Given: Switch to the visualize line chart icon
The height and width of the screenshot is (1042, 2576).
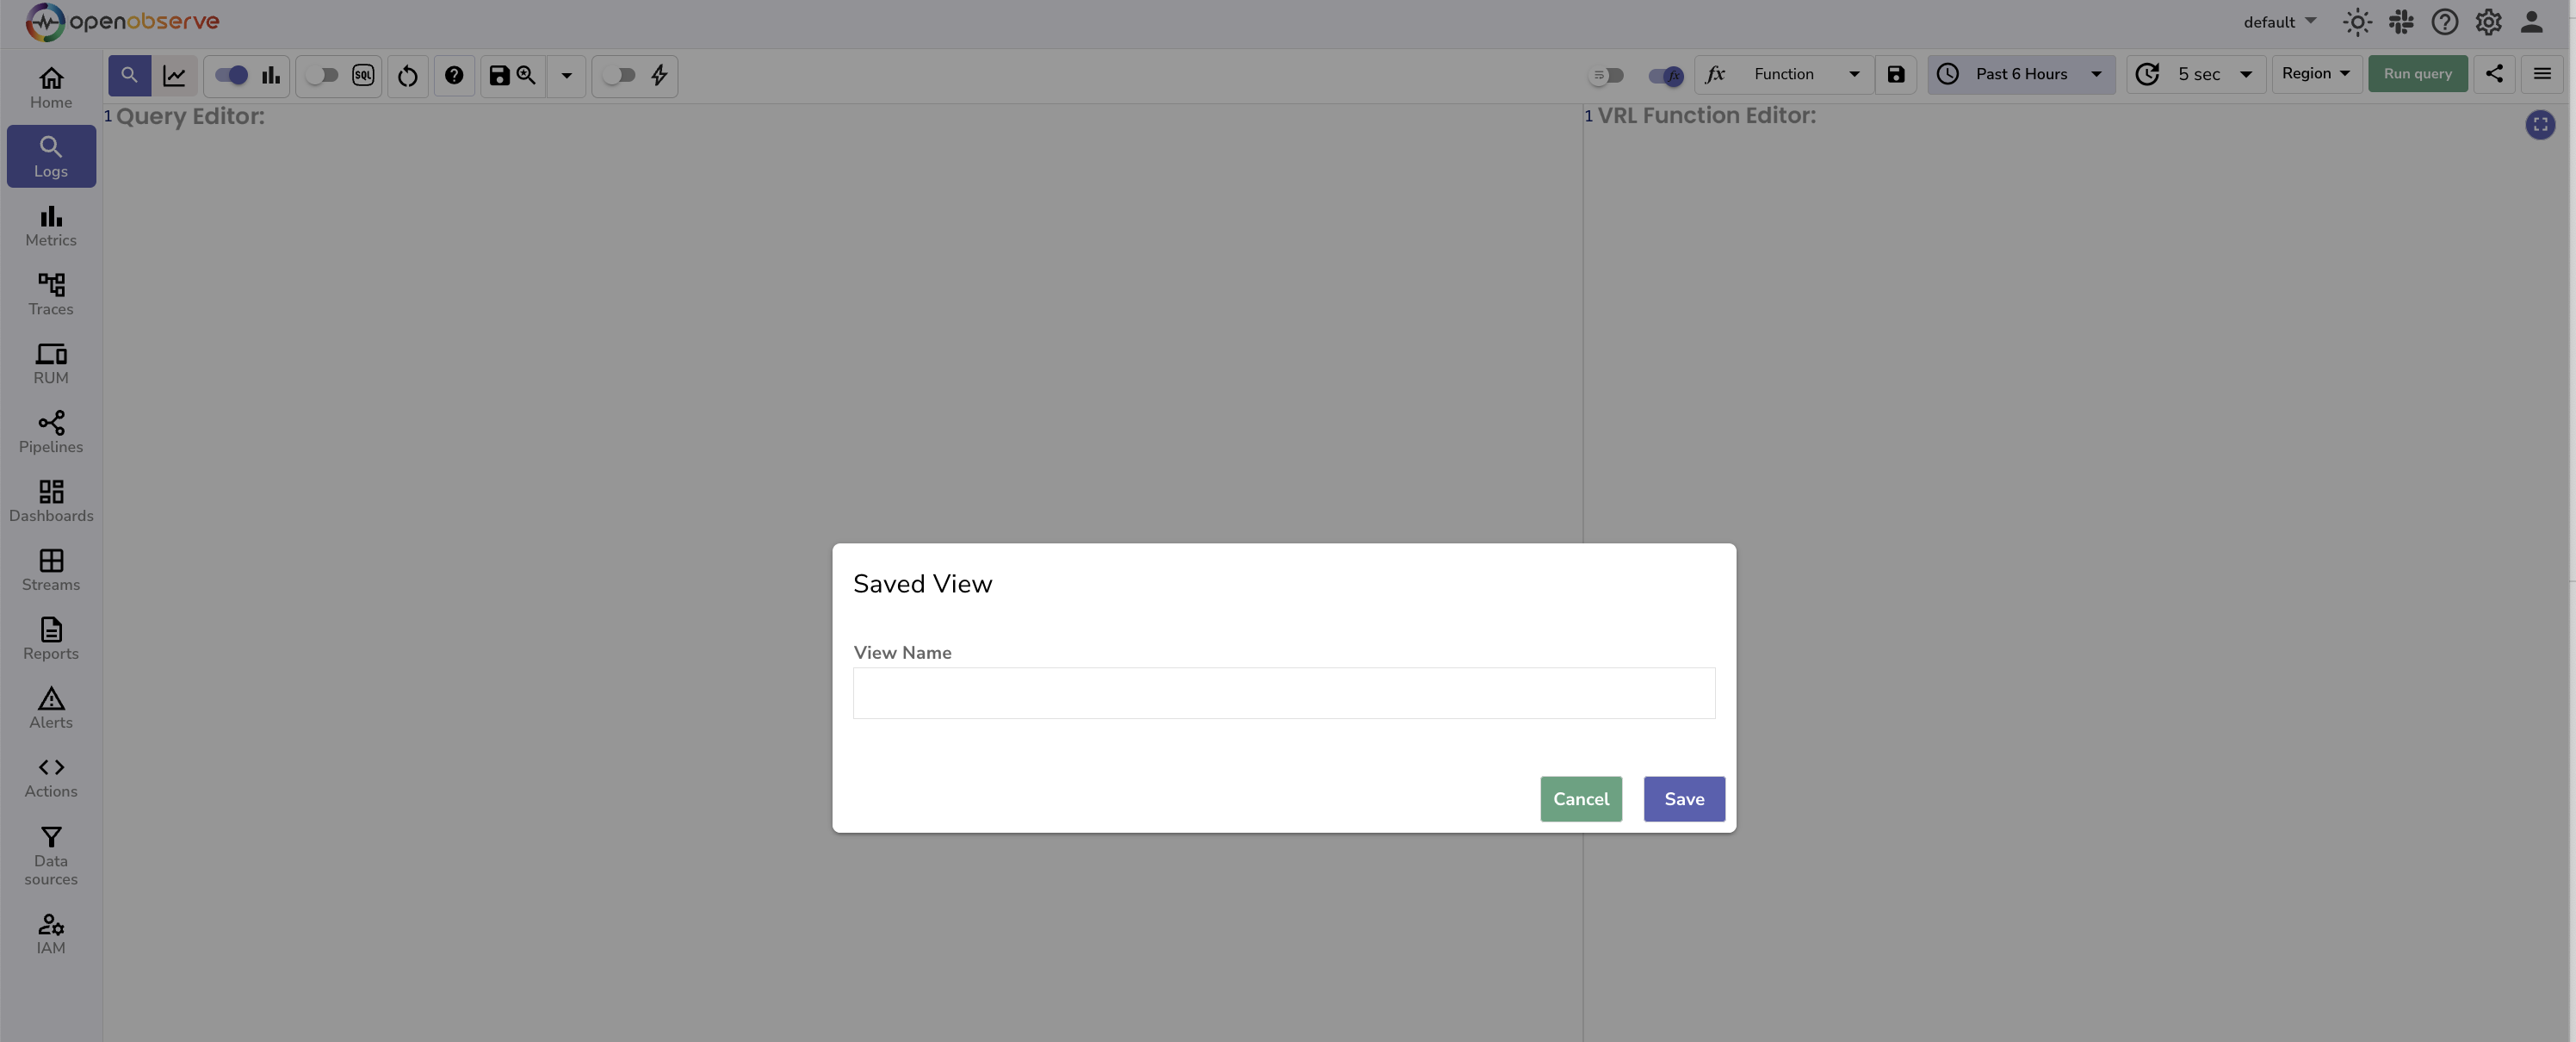Looking at the screenshot, I should pyautogui.click(x=174, y=75).
